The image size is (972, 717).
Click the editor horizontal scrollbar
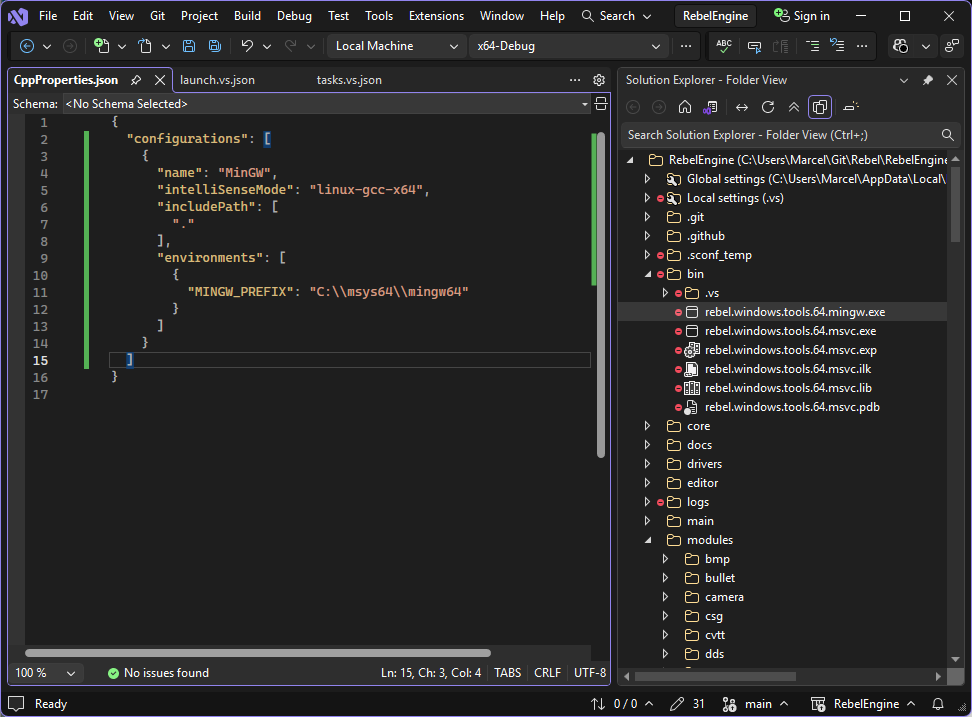point(258,653)
